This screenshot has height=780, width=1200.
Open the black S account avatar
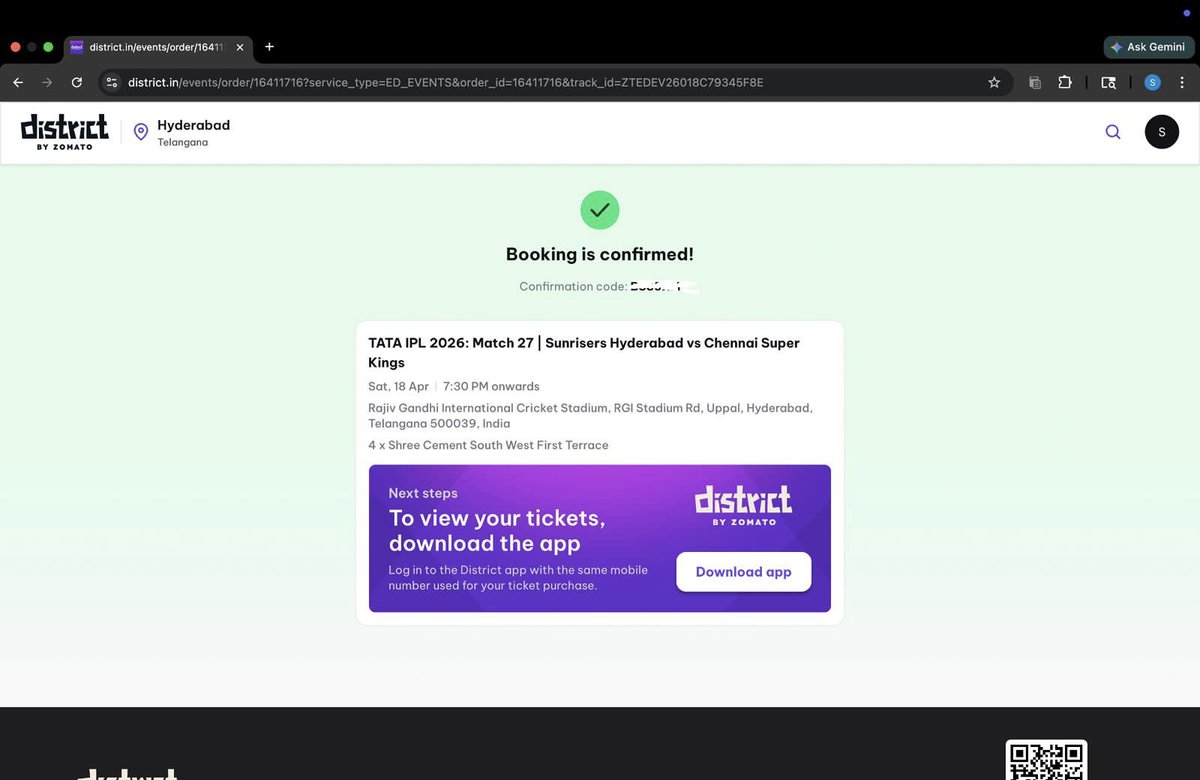(x=1161, y=132)
